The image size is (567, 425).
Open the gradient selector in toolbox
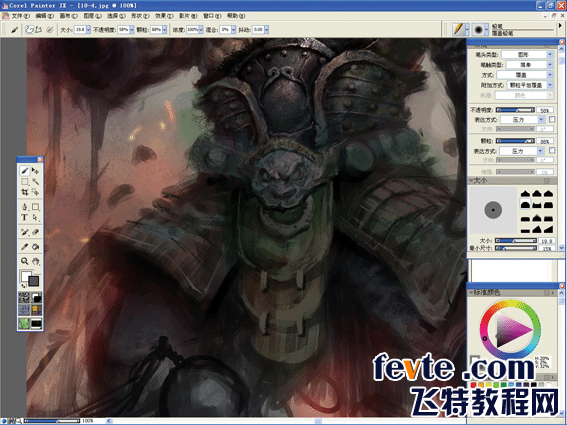pos(37,298)
